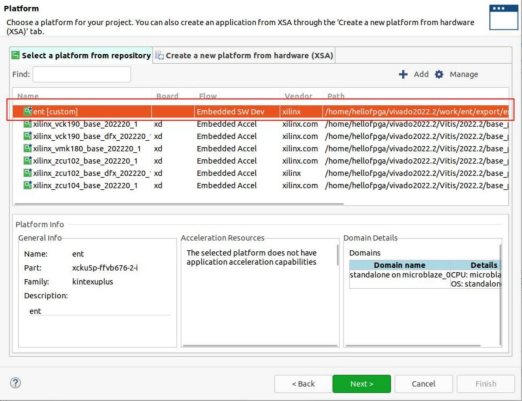
Task: Click the Add plus icon
Action: point(403,74)
